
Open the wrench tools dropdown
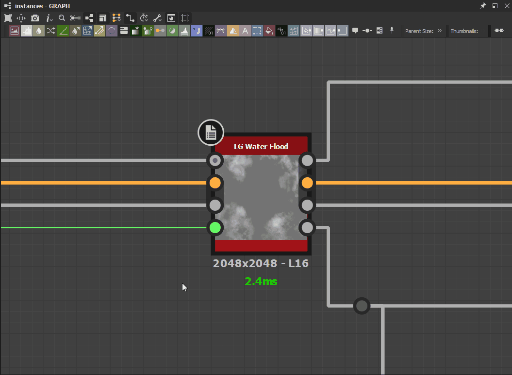pos(157,18)
